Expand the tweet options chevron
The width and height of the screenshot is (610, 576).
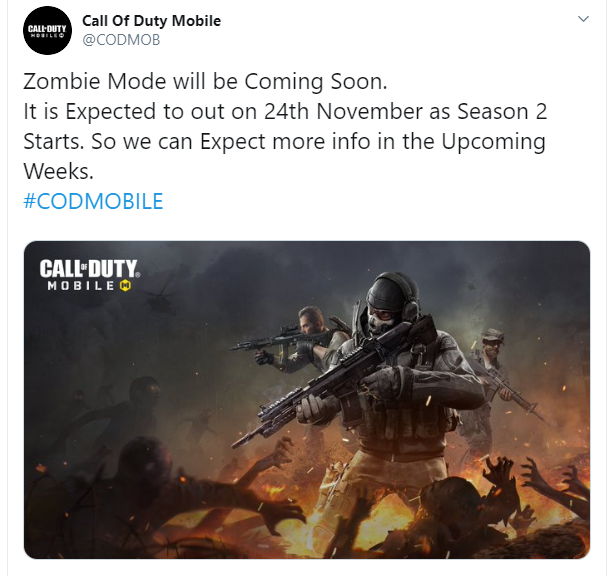[583, 19]
